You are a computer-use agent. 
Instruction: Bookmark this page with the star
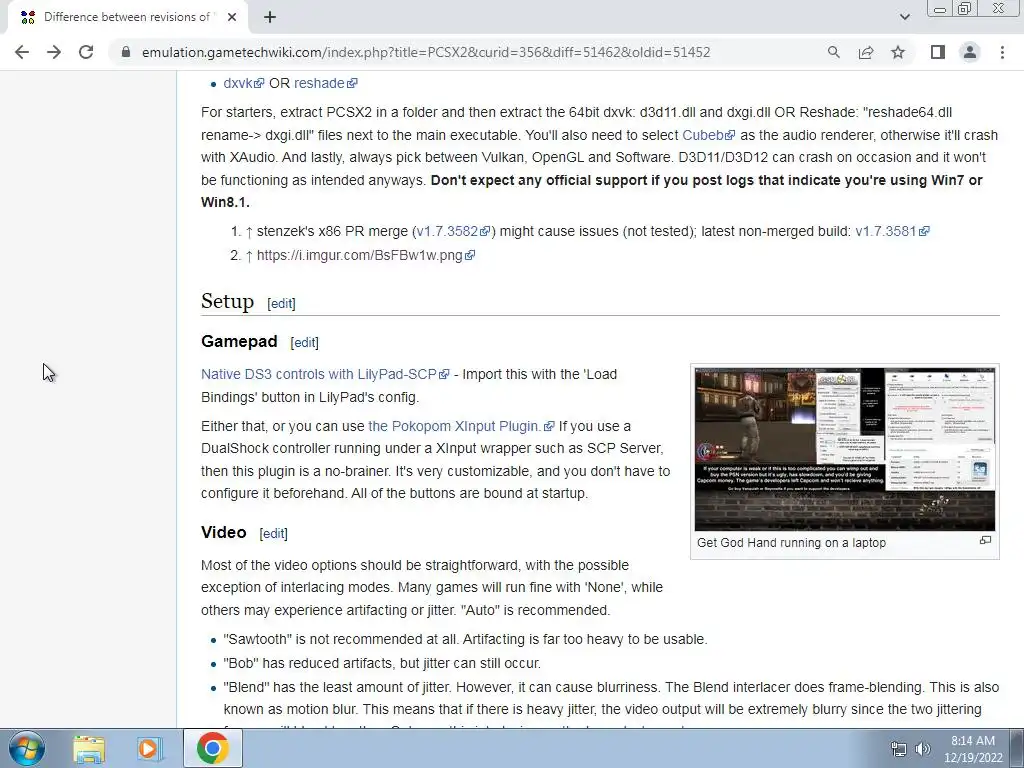899,52
